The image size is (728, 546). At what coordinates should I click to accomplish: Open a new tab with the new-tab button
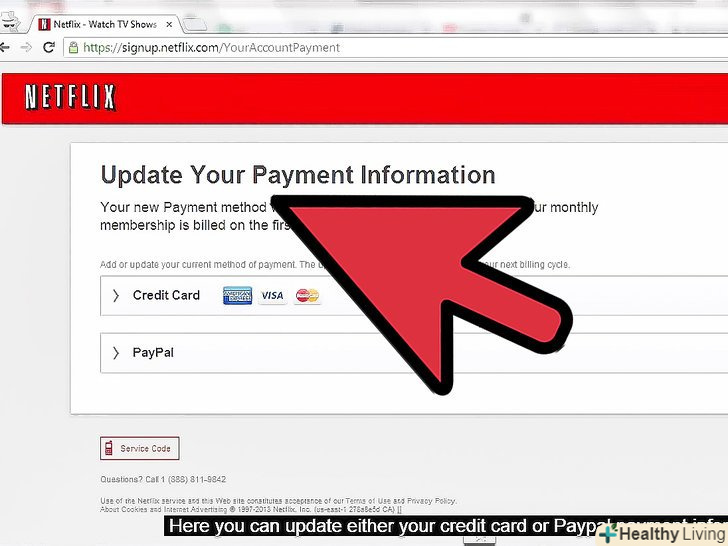pos(195,24)
